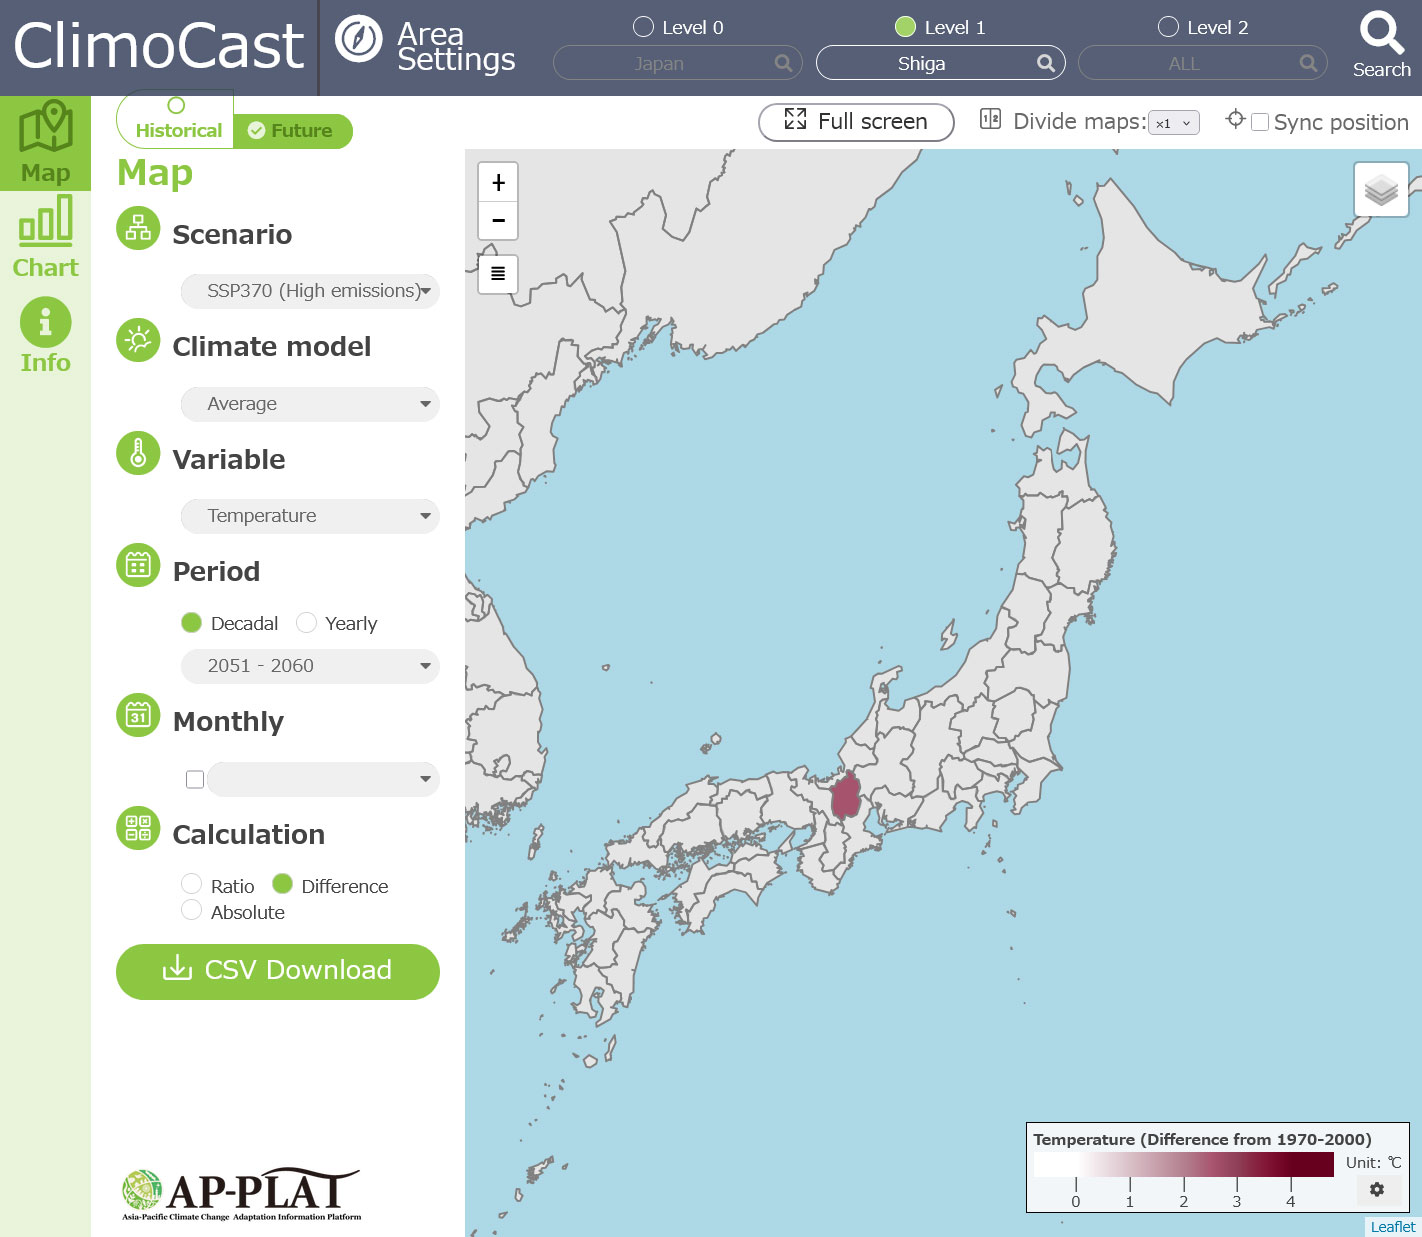The height and width of the screenshot is (1237, 1422).
Task: Click magnifier in the Shiga field
Action: (x=1046, y=63)
